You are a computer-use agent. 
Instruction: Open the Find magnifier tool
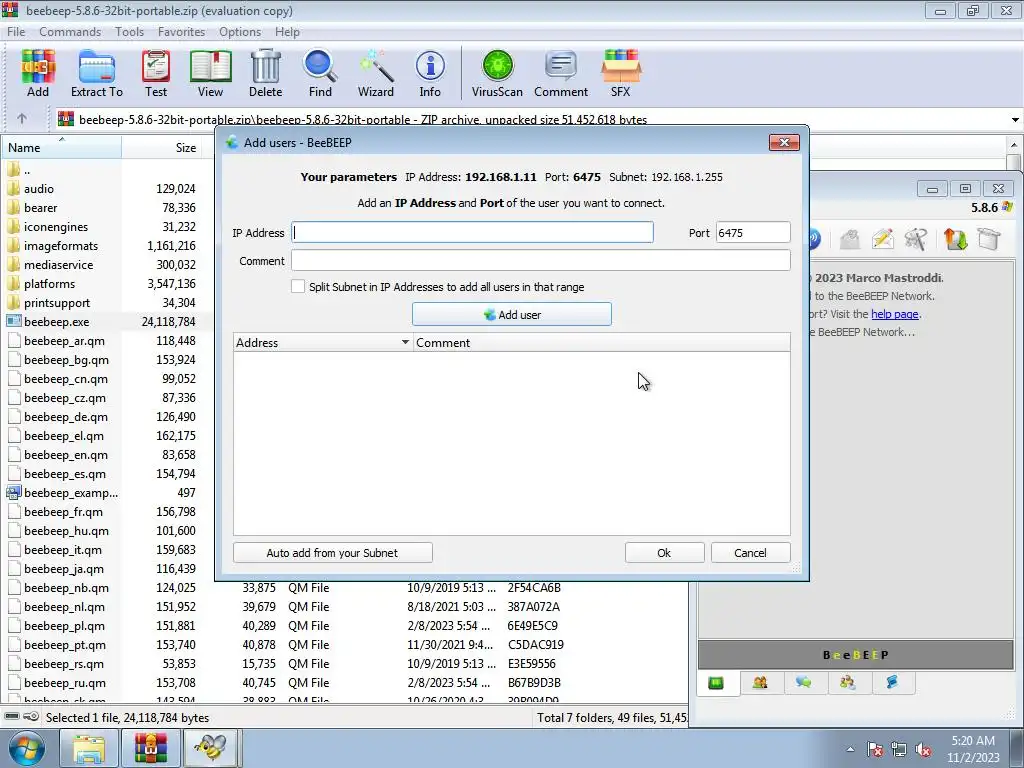[x=320, y=73]
